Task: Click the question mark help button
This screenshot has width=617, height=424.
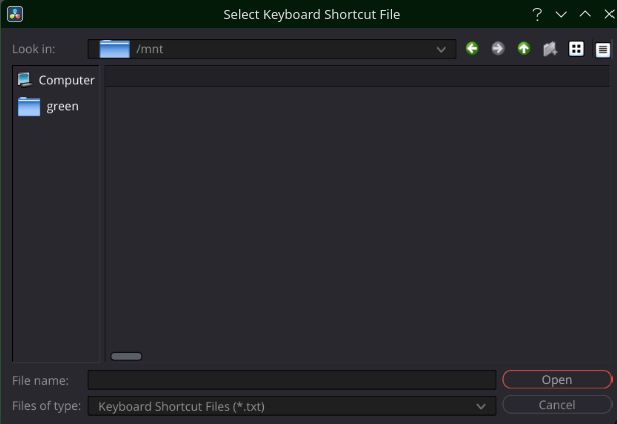Action: (537, 15)
